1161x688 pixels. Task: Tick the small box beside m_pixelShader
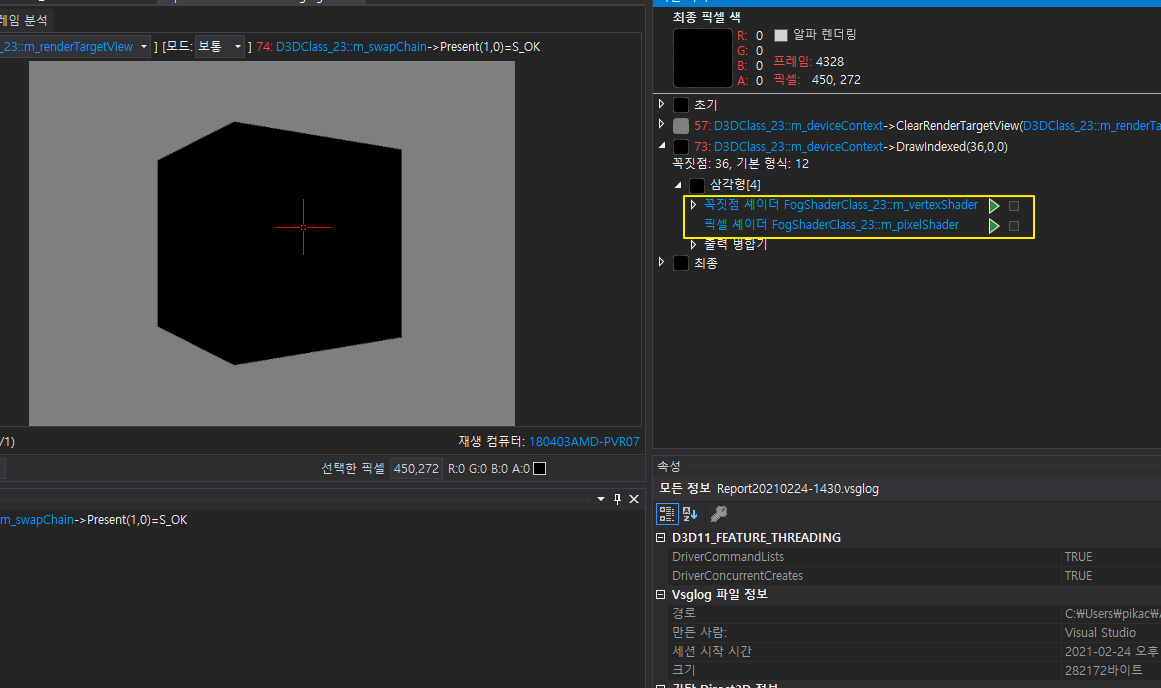1014,226
